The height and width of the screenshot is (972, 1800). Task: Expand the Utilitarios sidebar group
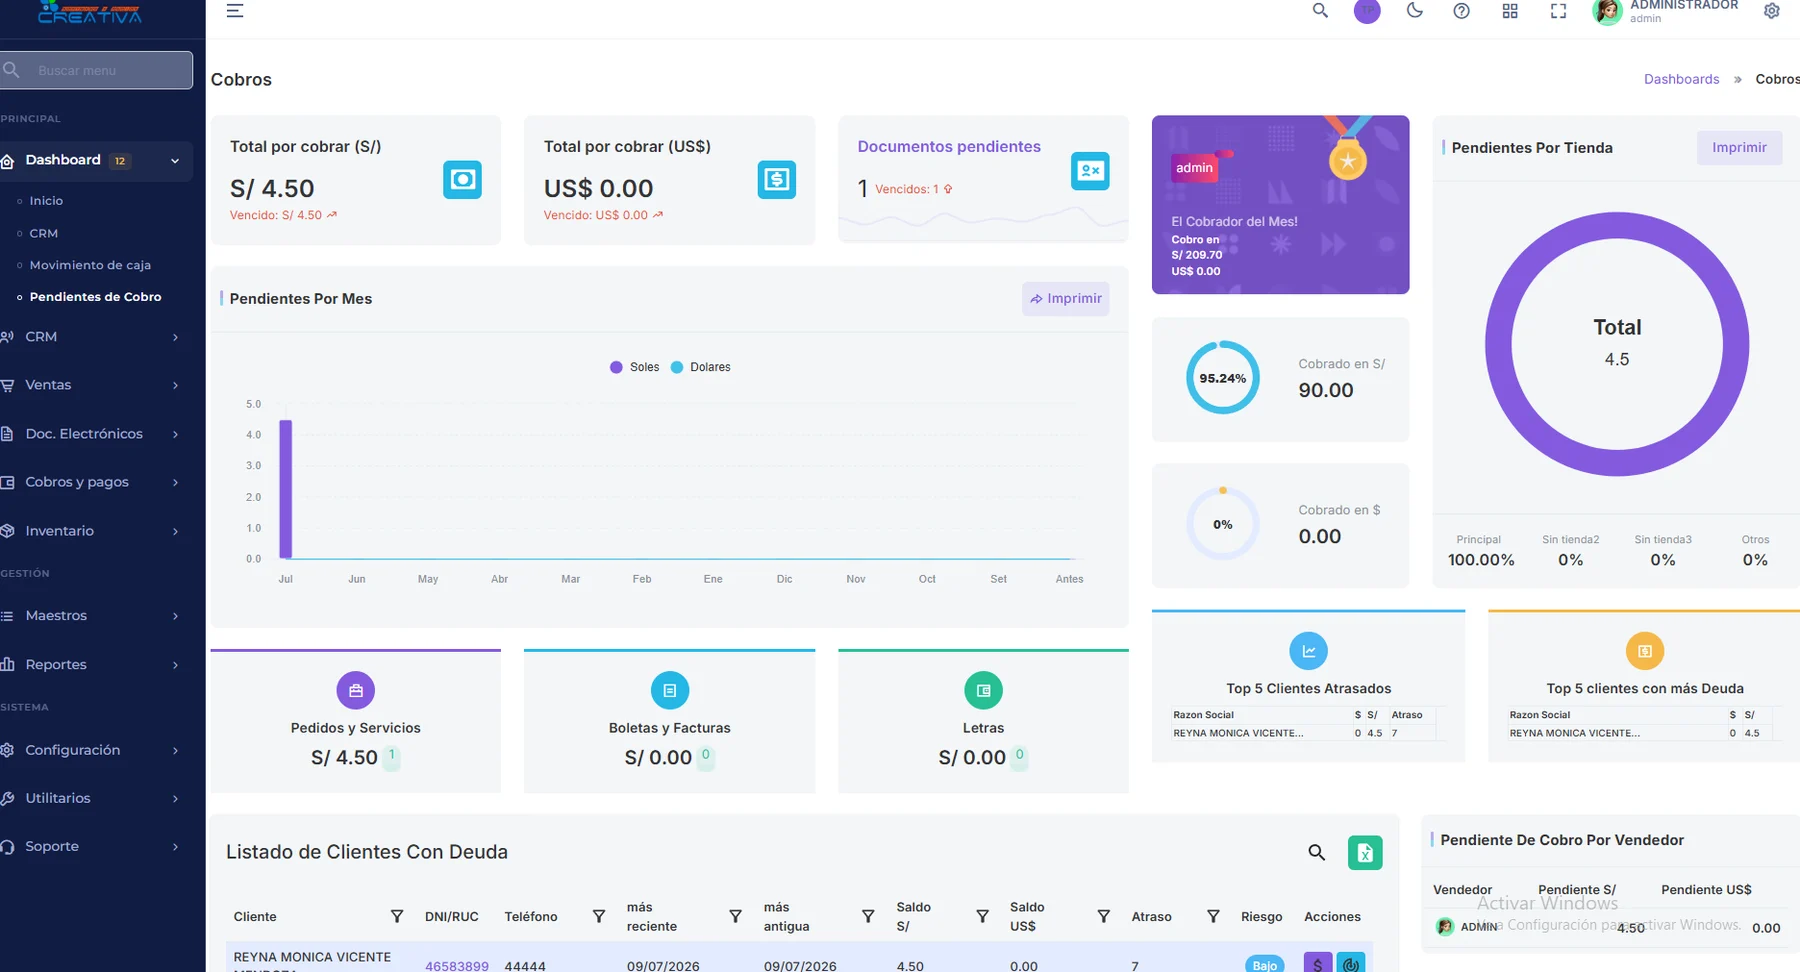click(96, 798)
